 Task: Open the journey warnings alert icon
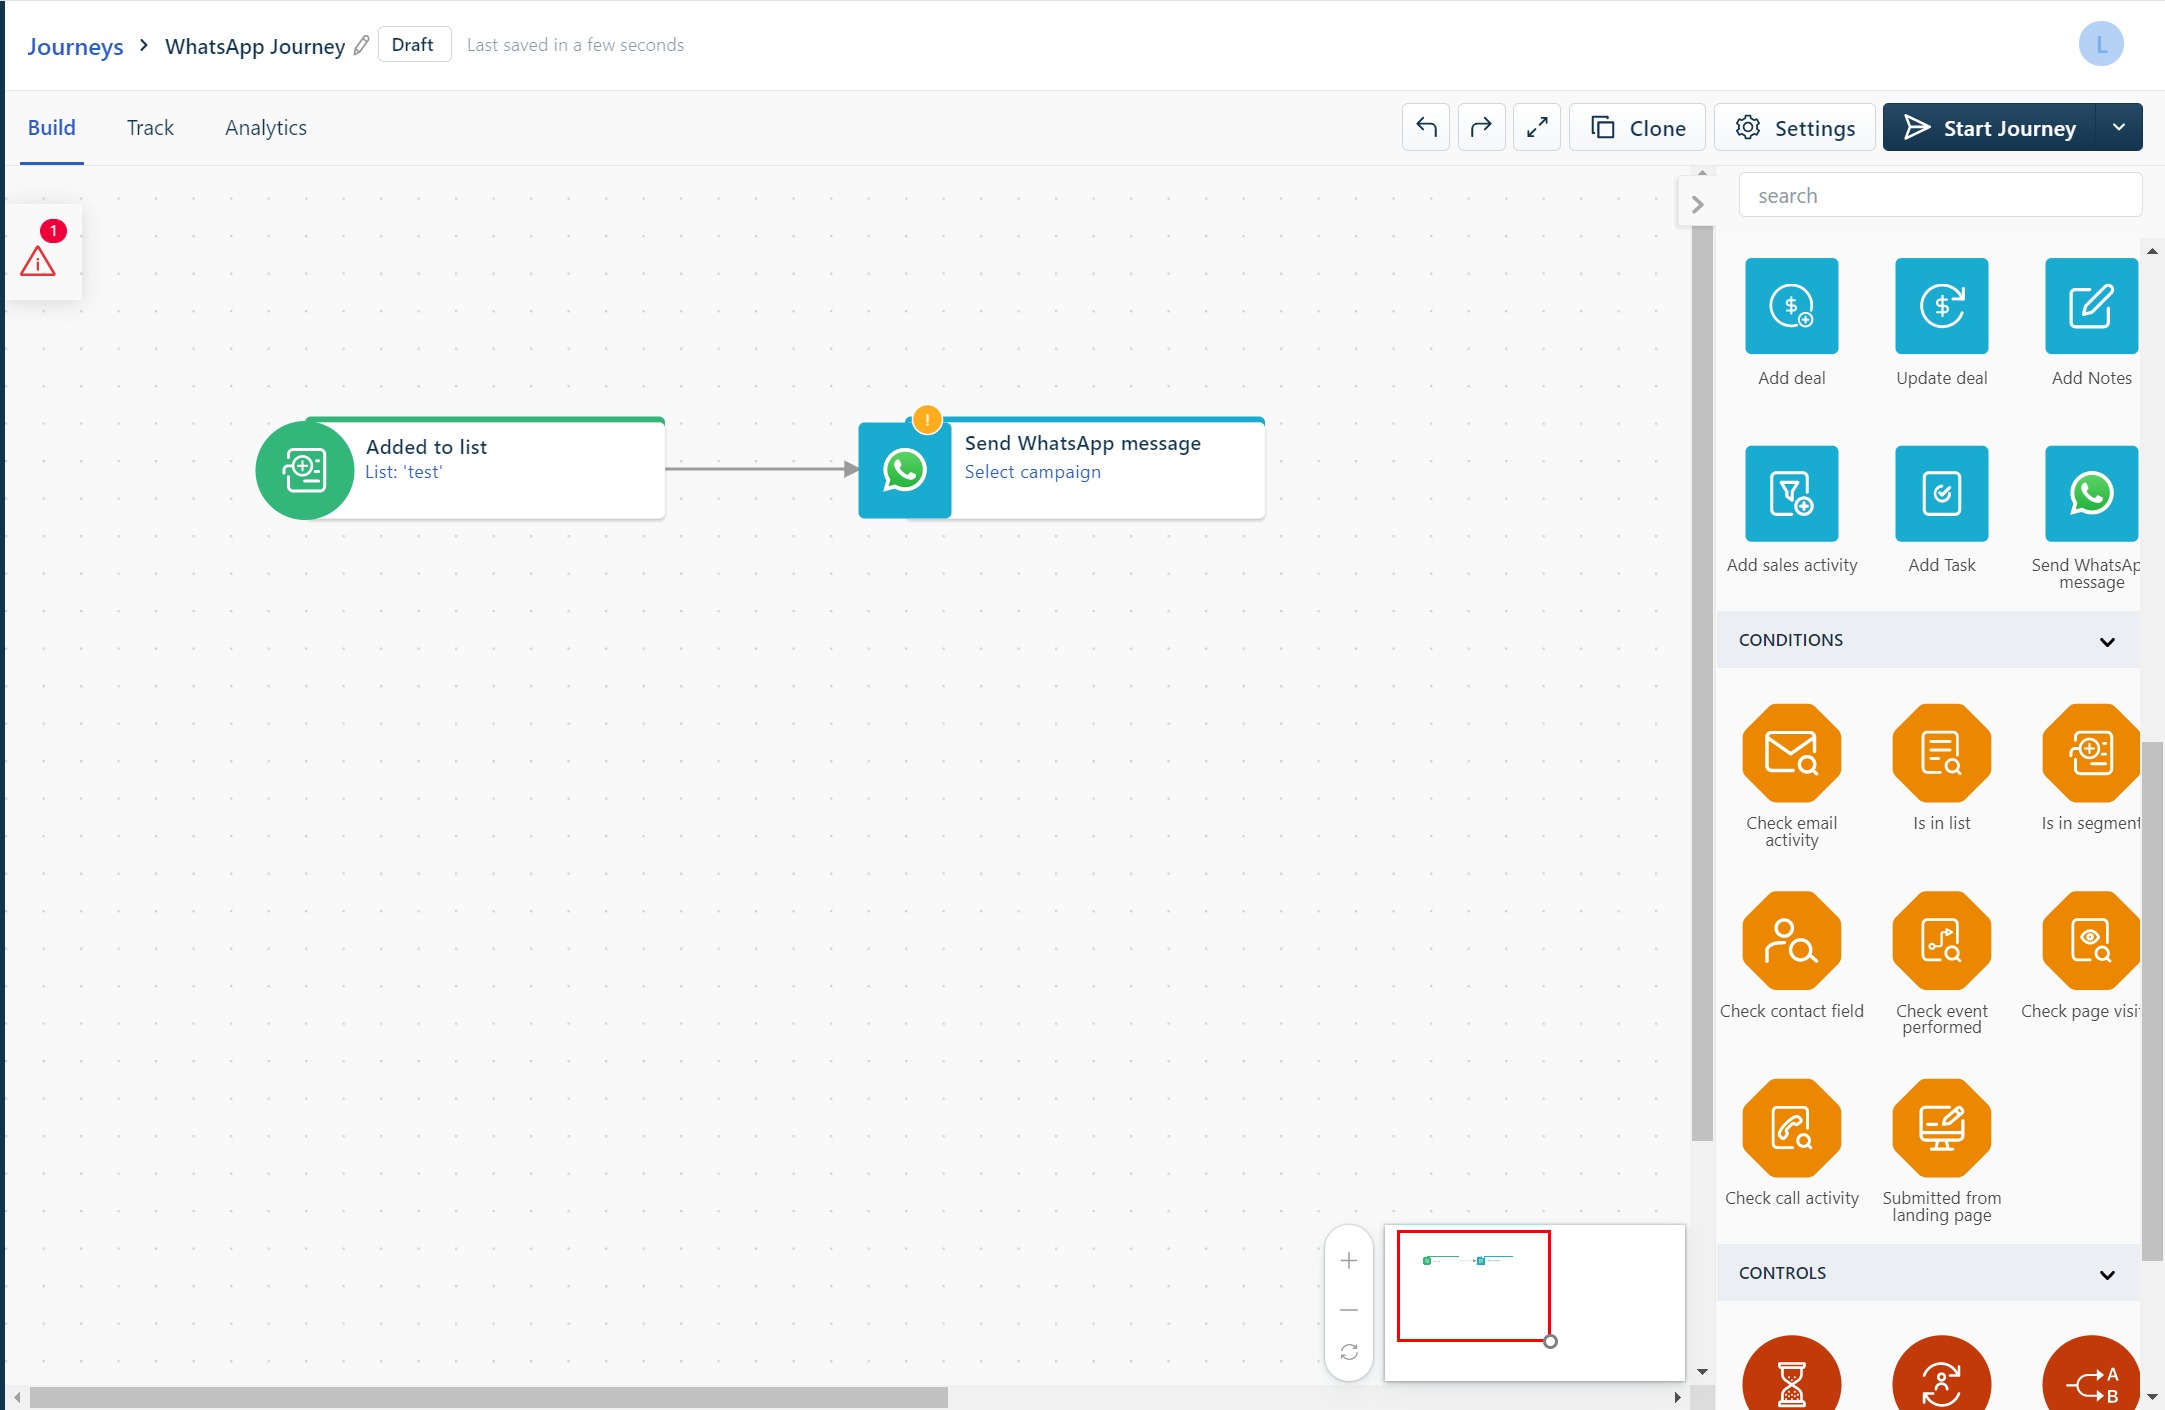tap(39, 260)
